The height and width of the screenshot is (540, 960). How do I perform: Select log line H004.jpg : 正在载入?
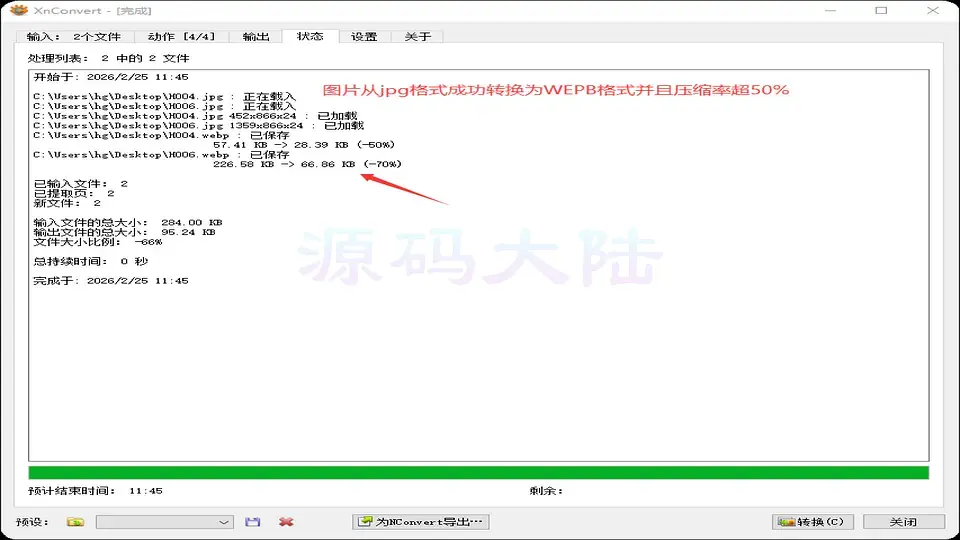pyautogui.click(x=165, y=97)
